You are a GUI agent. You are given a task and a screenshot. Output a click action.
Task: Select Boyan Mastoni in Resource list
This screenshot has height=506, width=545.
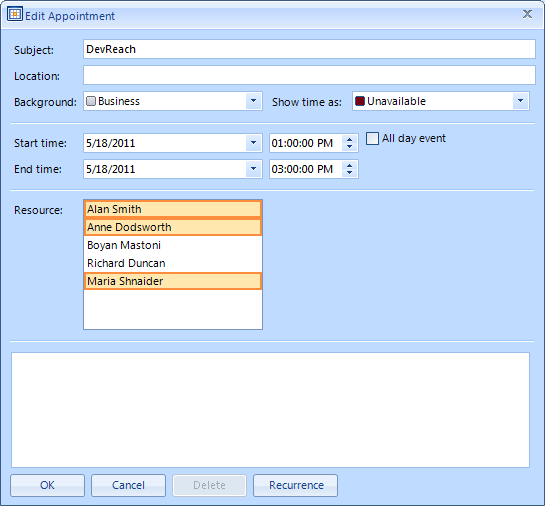pos(173,245)
